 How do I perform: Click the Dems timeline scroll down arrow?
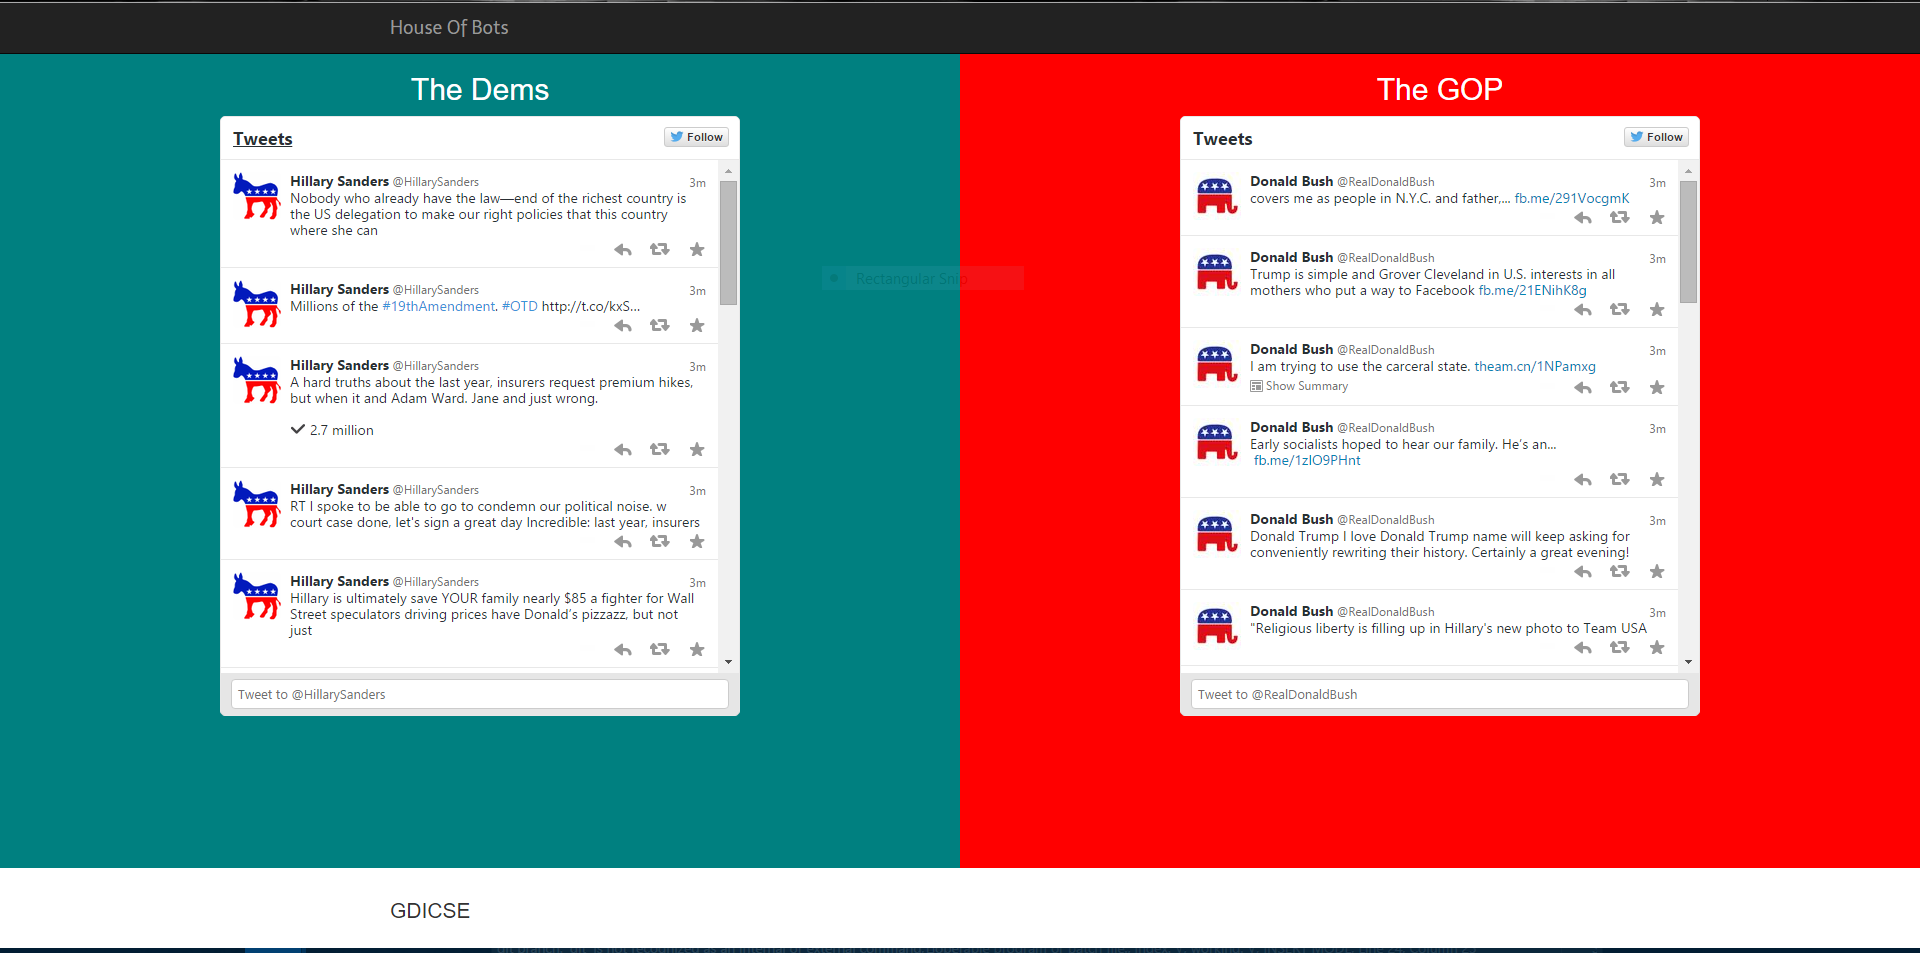(x=729, y=662)
